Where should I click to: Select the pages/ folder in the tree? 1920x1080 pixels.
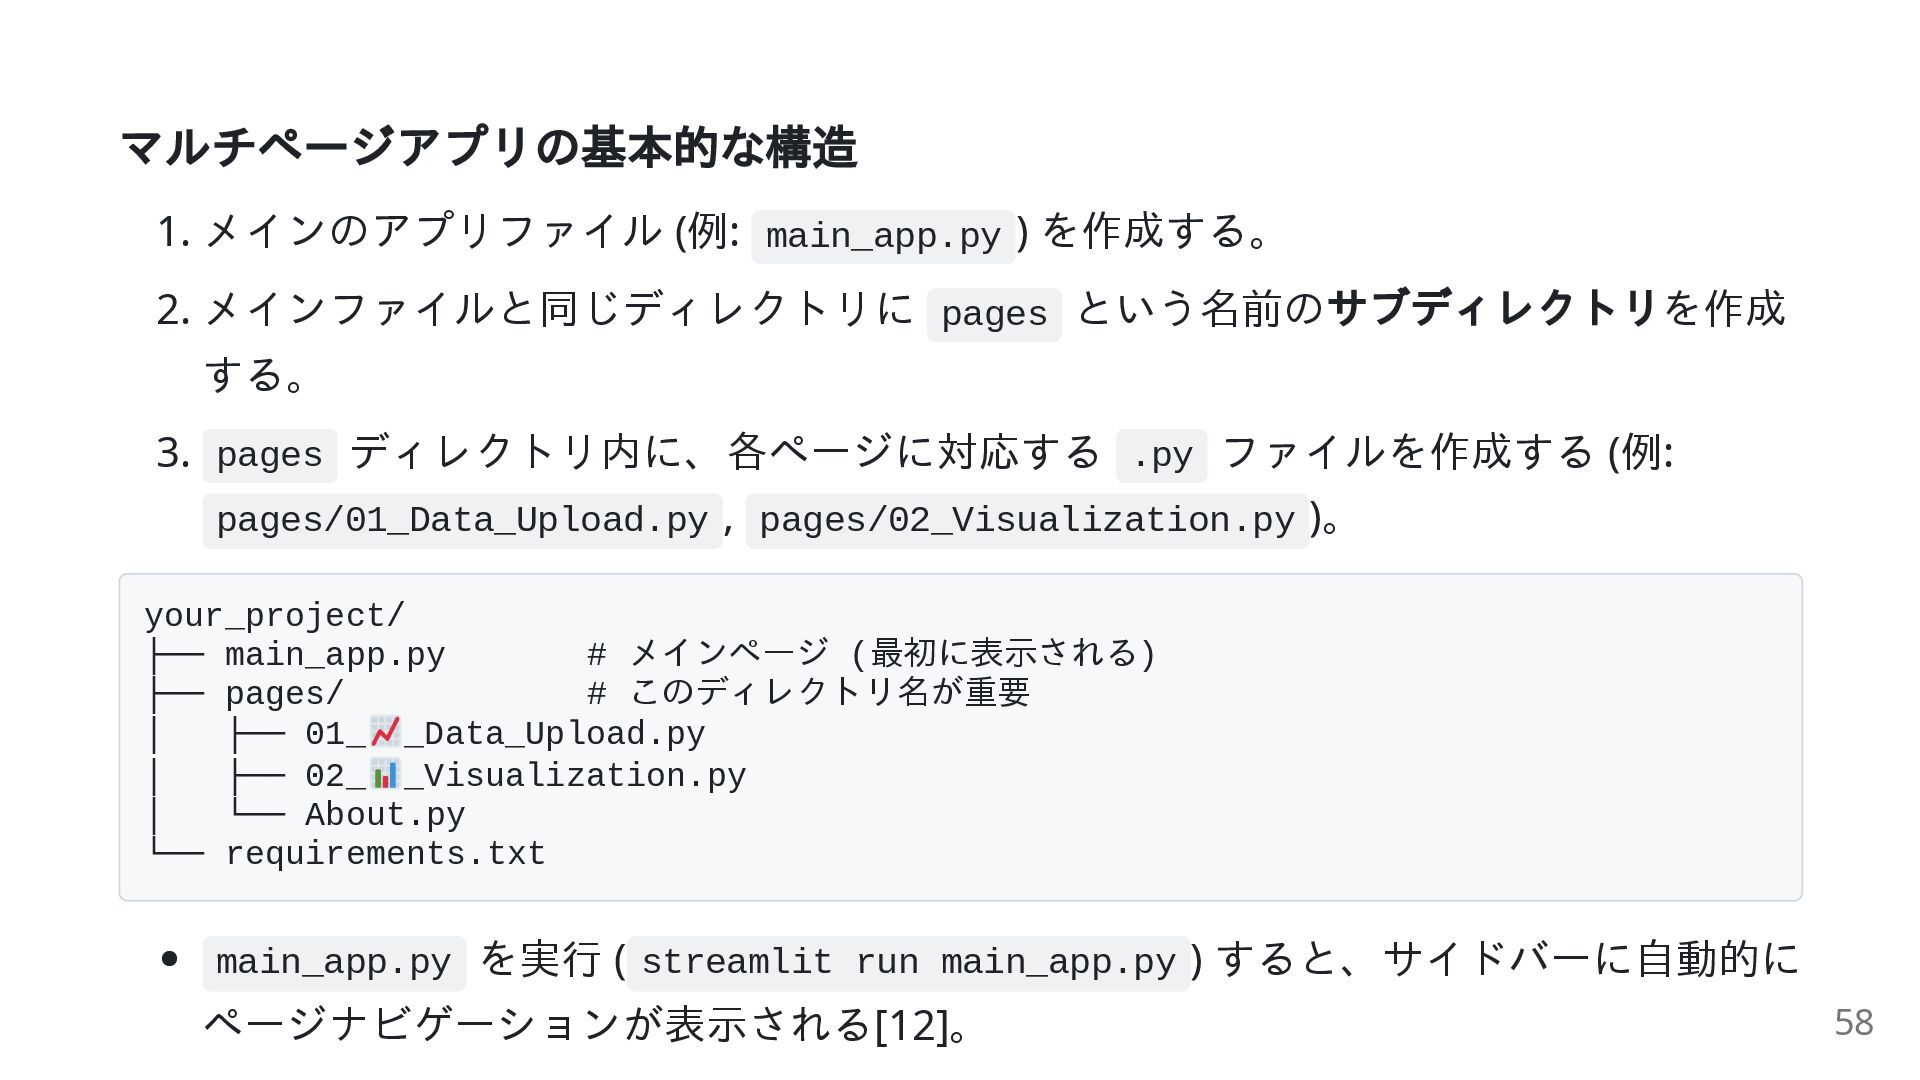284,694
